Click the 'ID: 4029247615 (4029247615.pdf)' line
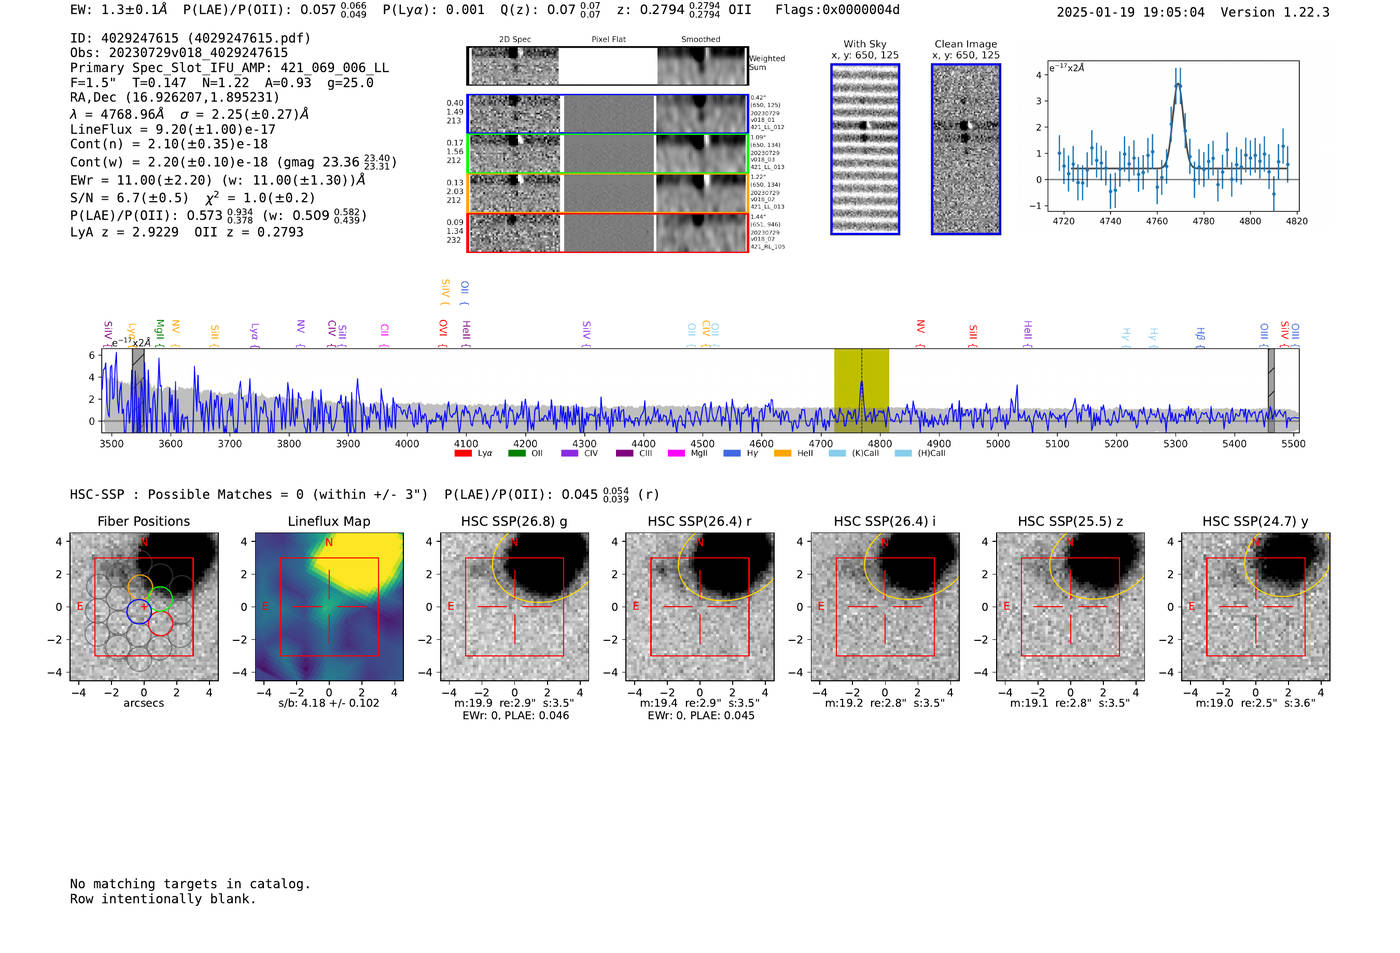 190,38
